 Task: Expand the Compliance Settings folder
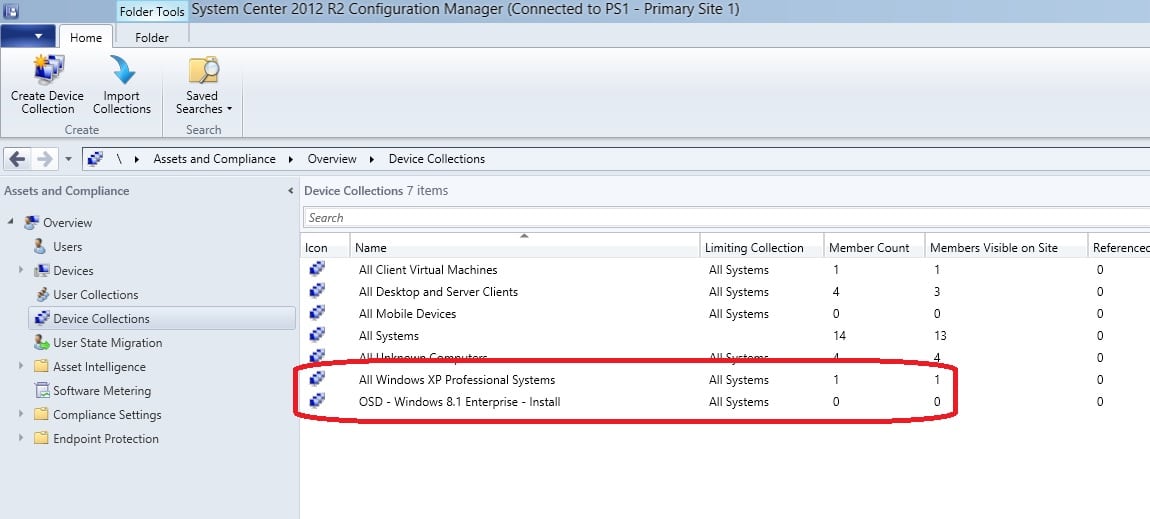coord(21,414)
